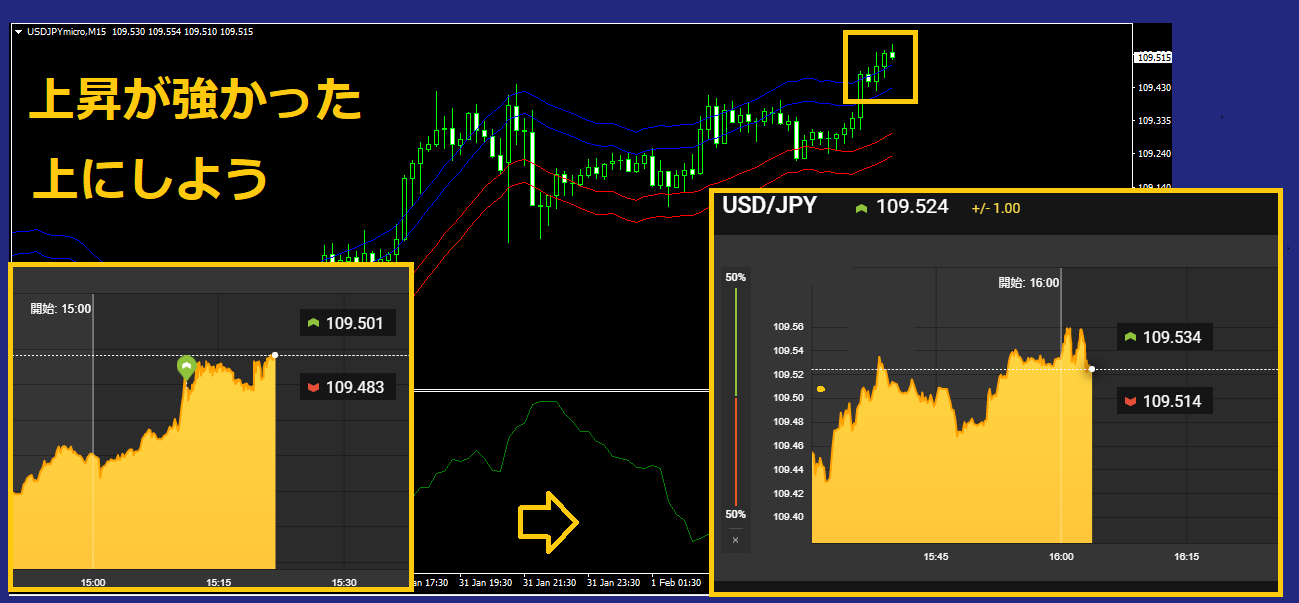The image size is (1299, 603).
Task: Click the green up-arrow 109.501 button
Action: pyautogui.click(x=347, y=322)
